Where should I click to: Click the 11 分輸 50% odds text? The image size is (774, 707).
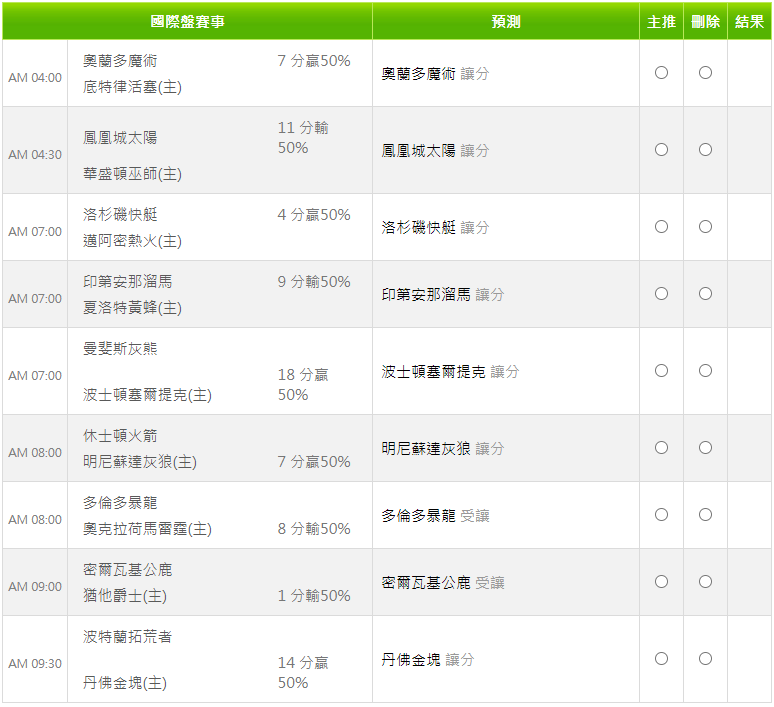coord(303,138)
